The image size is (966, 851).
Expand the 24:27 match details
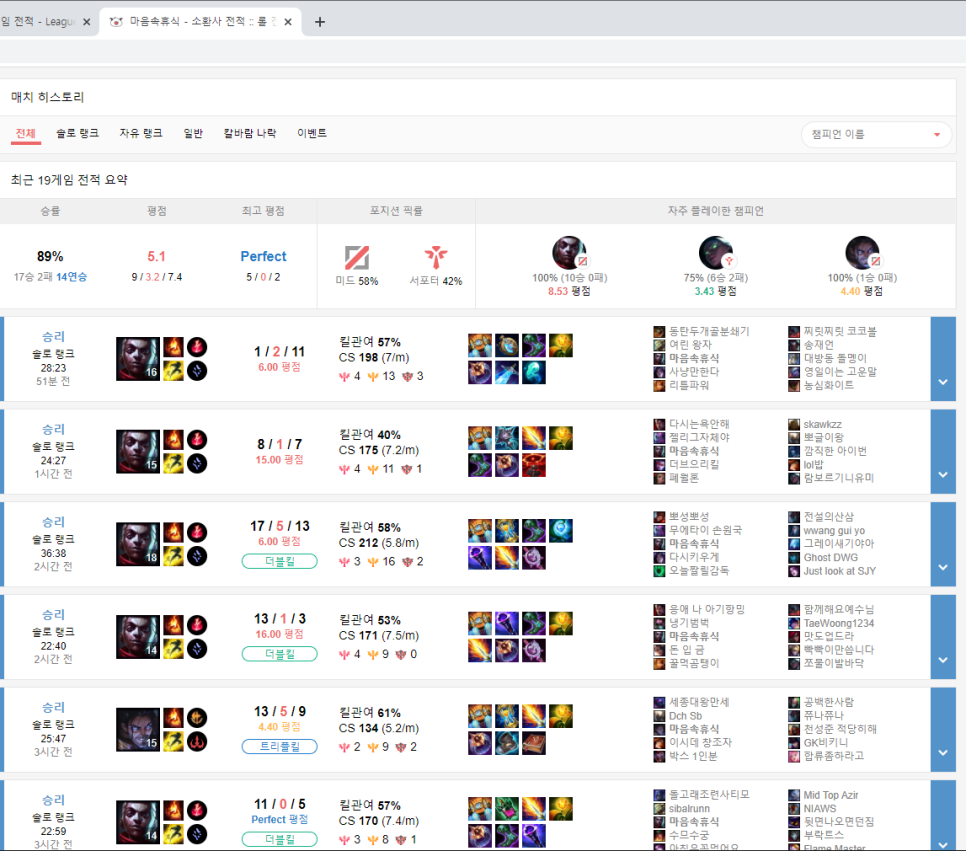(x=943, y=452)
